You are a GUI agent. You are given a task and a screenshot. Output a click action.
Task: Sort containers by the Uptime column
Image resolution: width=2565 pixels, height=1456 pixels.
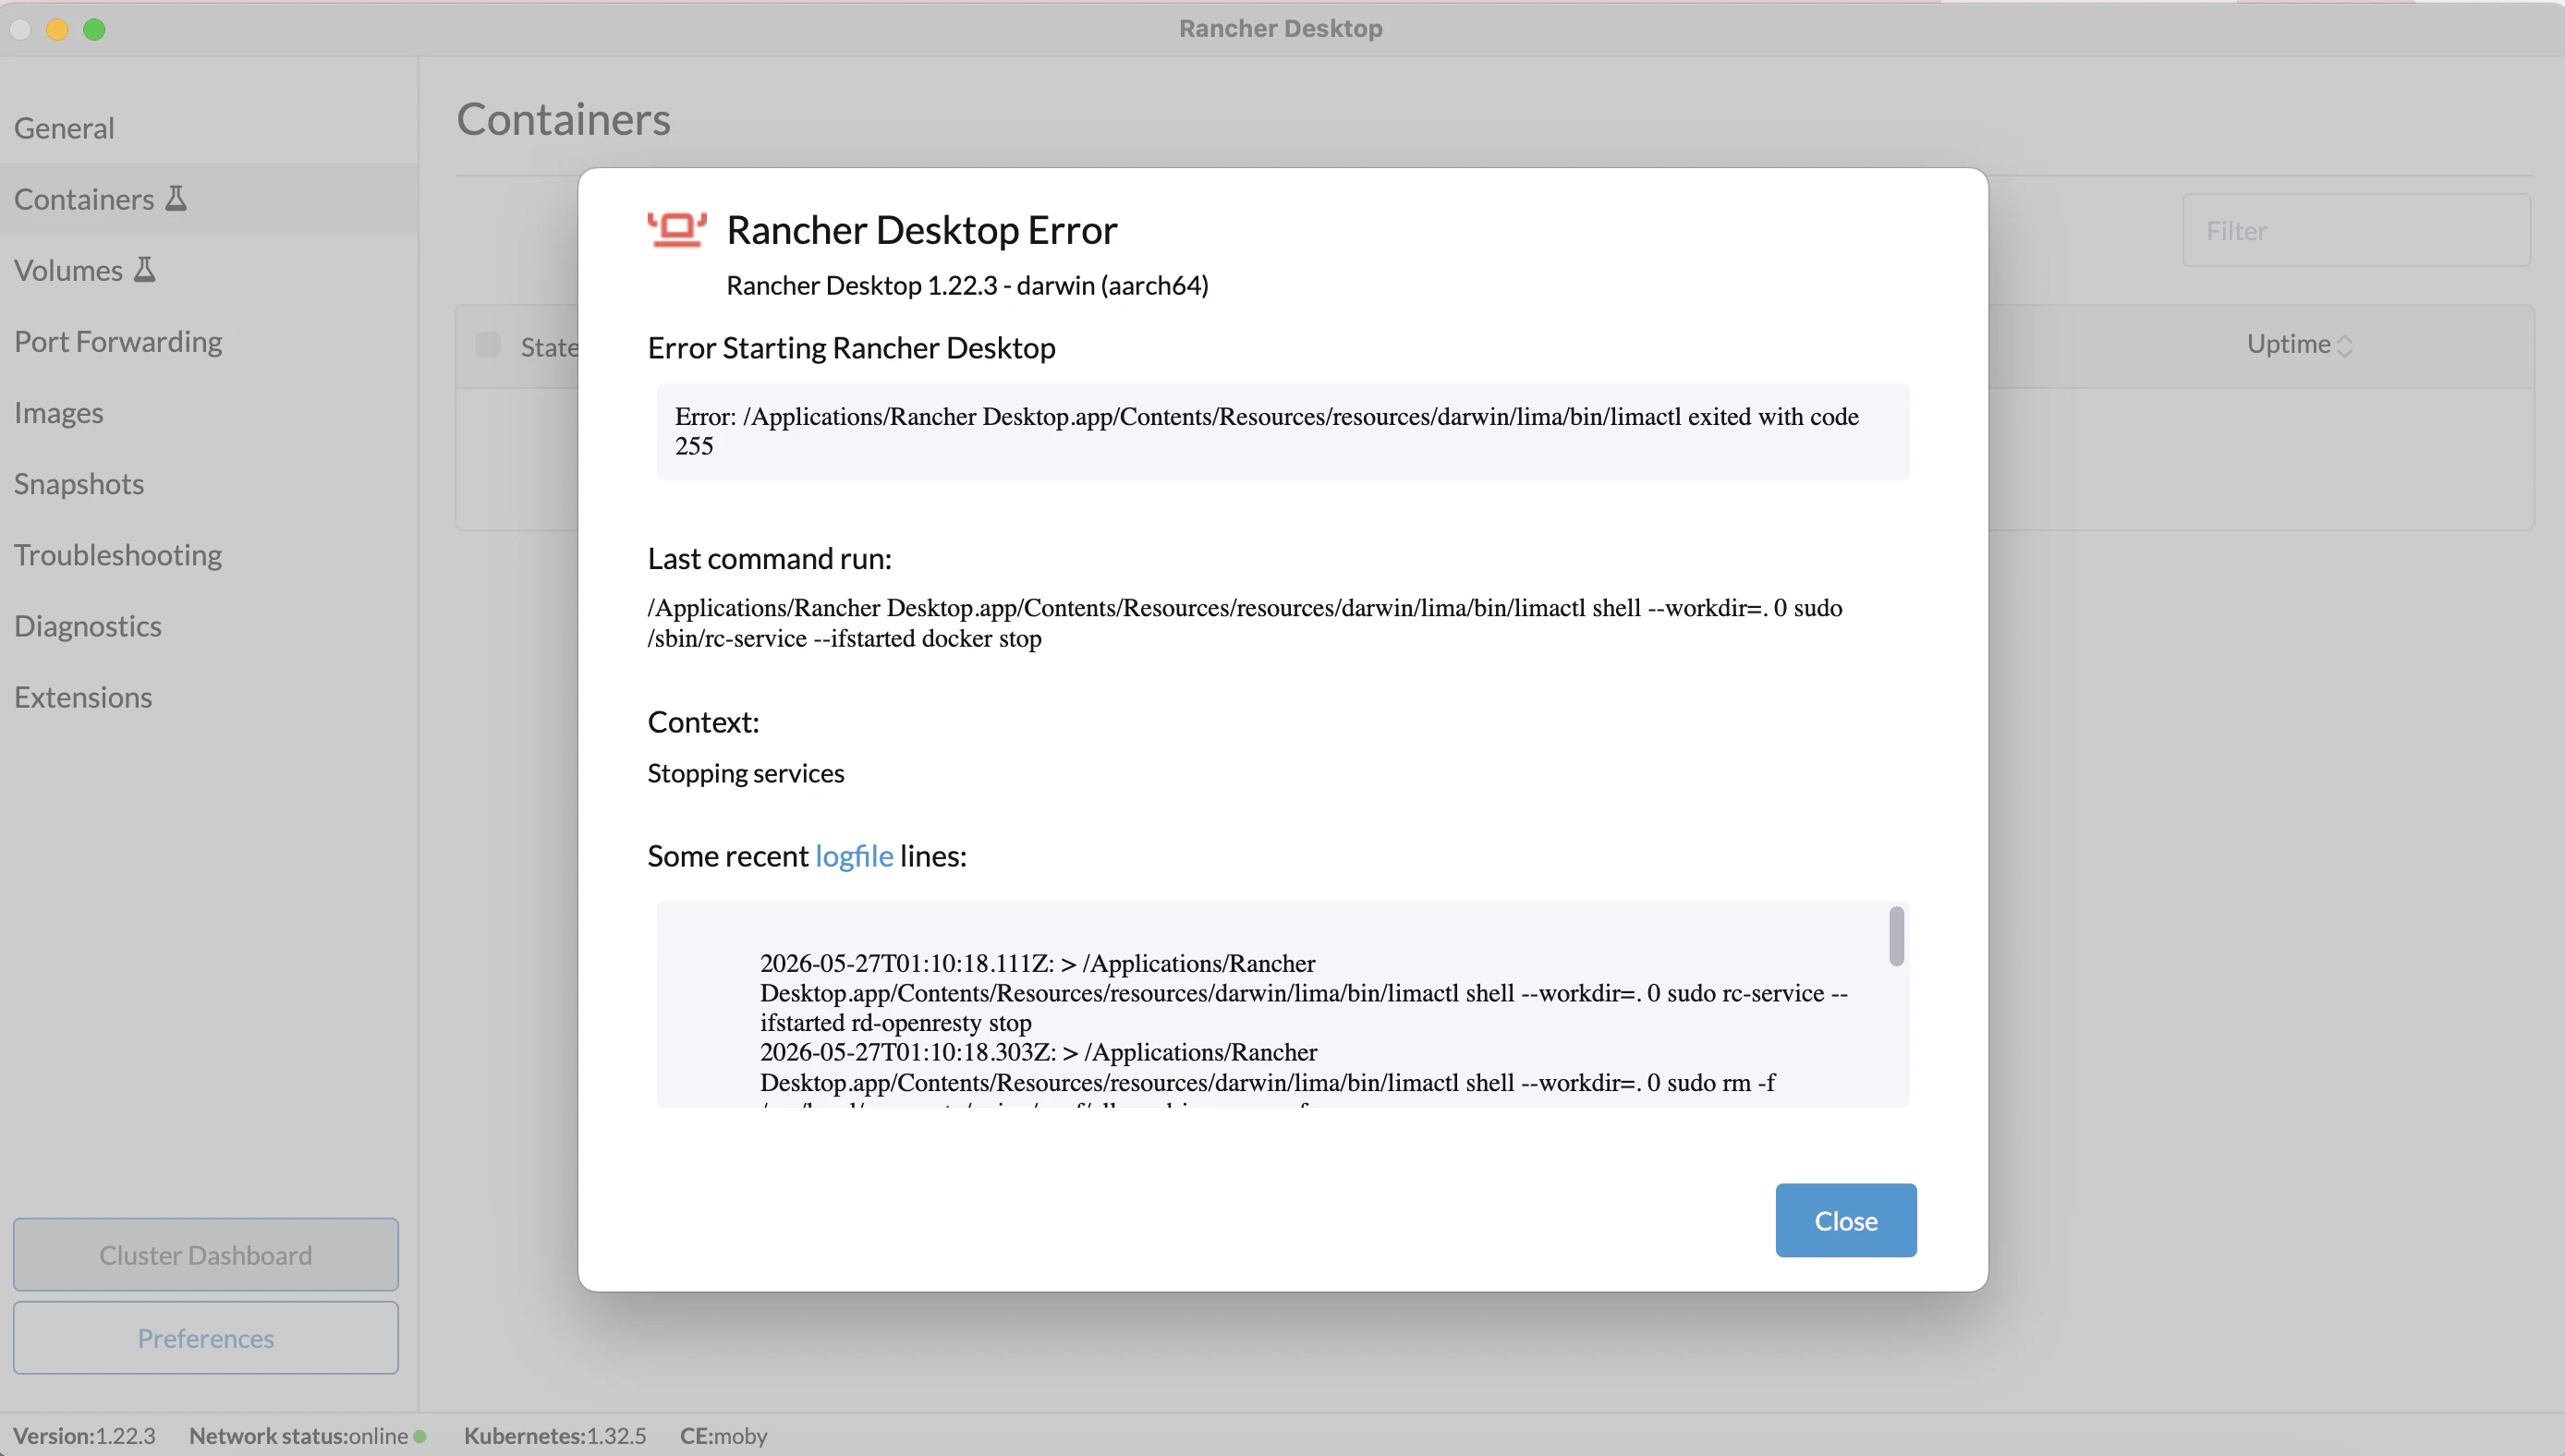[2298, 344]
